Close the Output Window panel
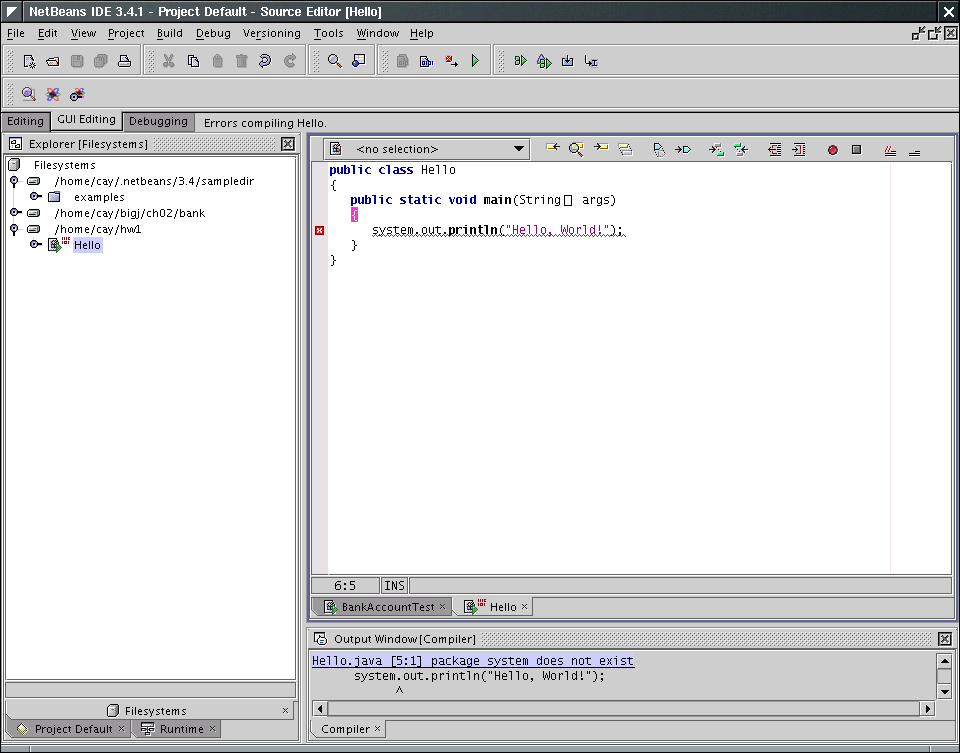960x753 pixels. 945,639
